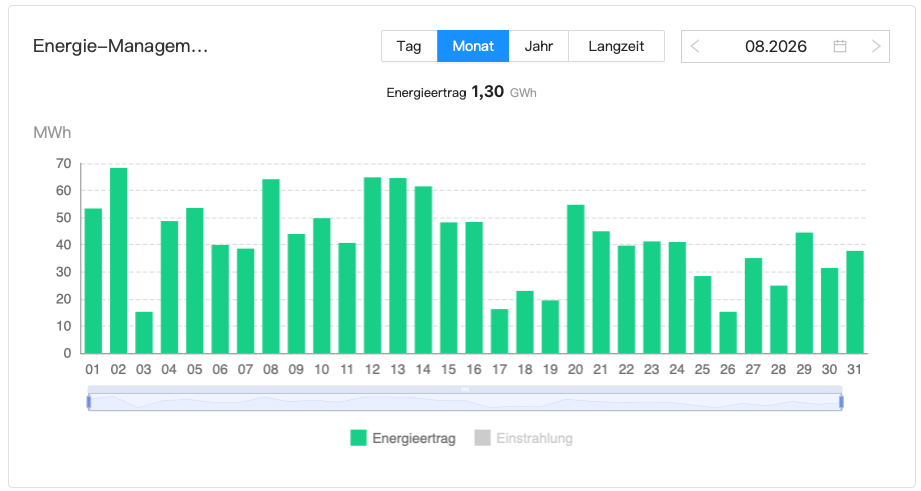Viewport: 921px width, 491px height.
Task: Open the Jahr tab
Action: pos(539,46)
